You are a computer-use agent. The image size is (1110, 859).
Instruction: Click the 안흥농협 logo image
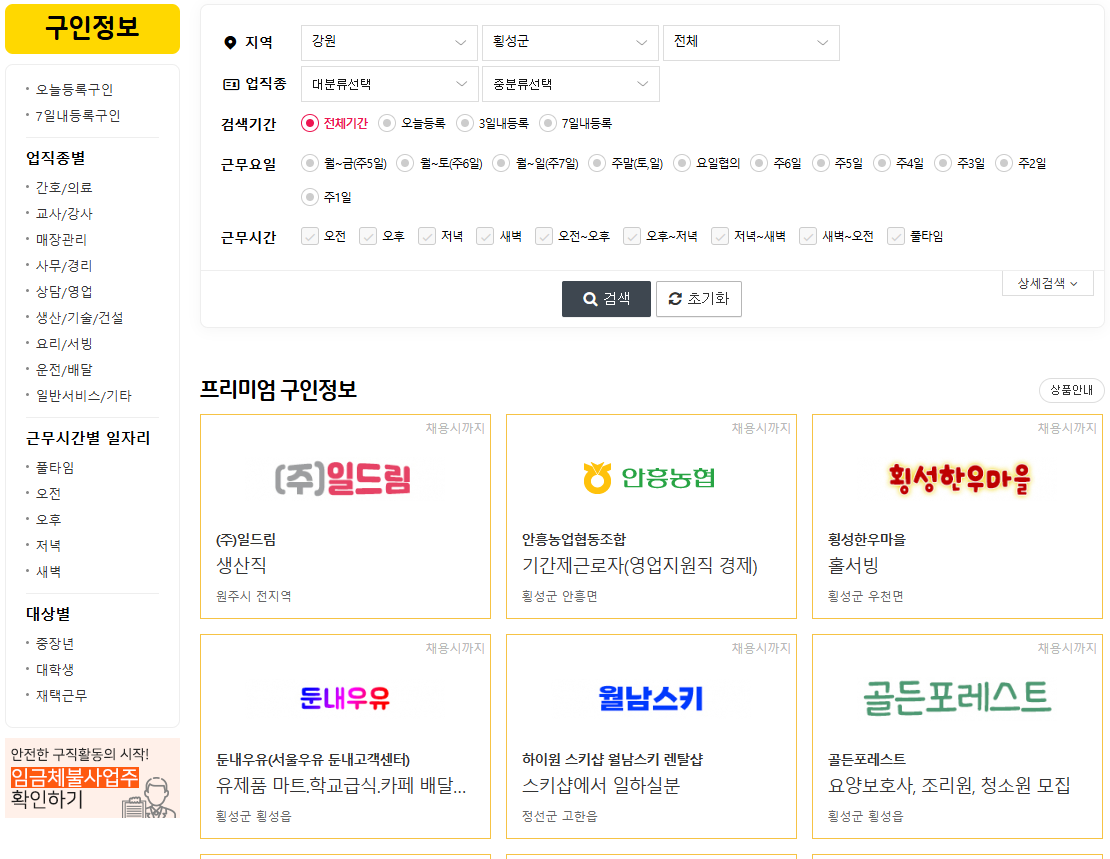pos(649,478)
